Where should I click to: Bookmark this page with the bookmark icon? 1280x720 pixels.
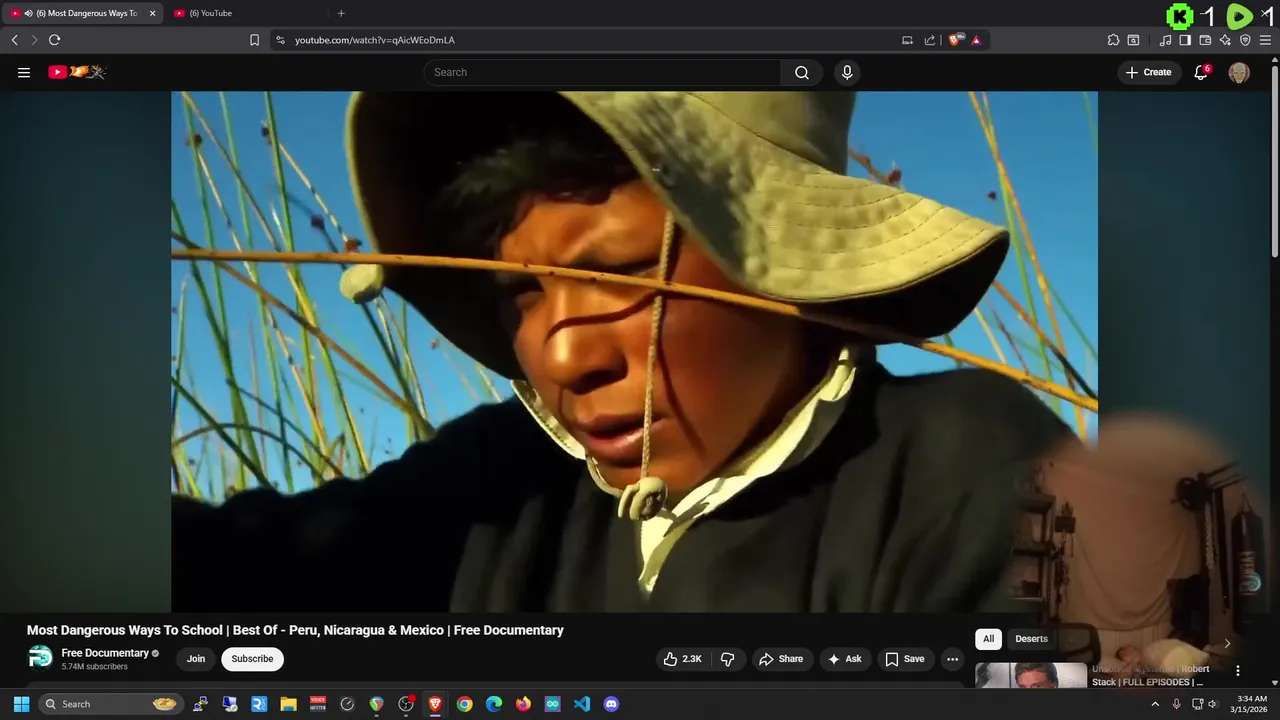tap(254, 40)
